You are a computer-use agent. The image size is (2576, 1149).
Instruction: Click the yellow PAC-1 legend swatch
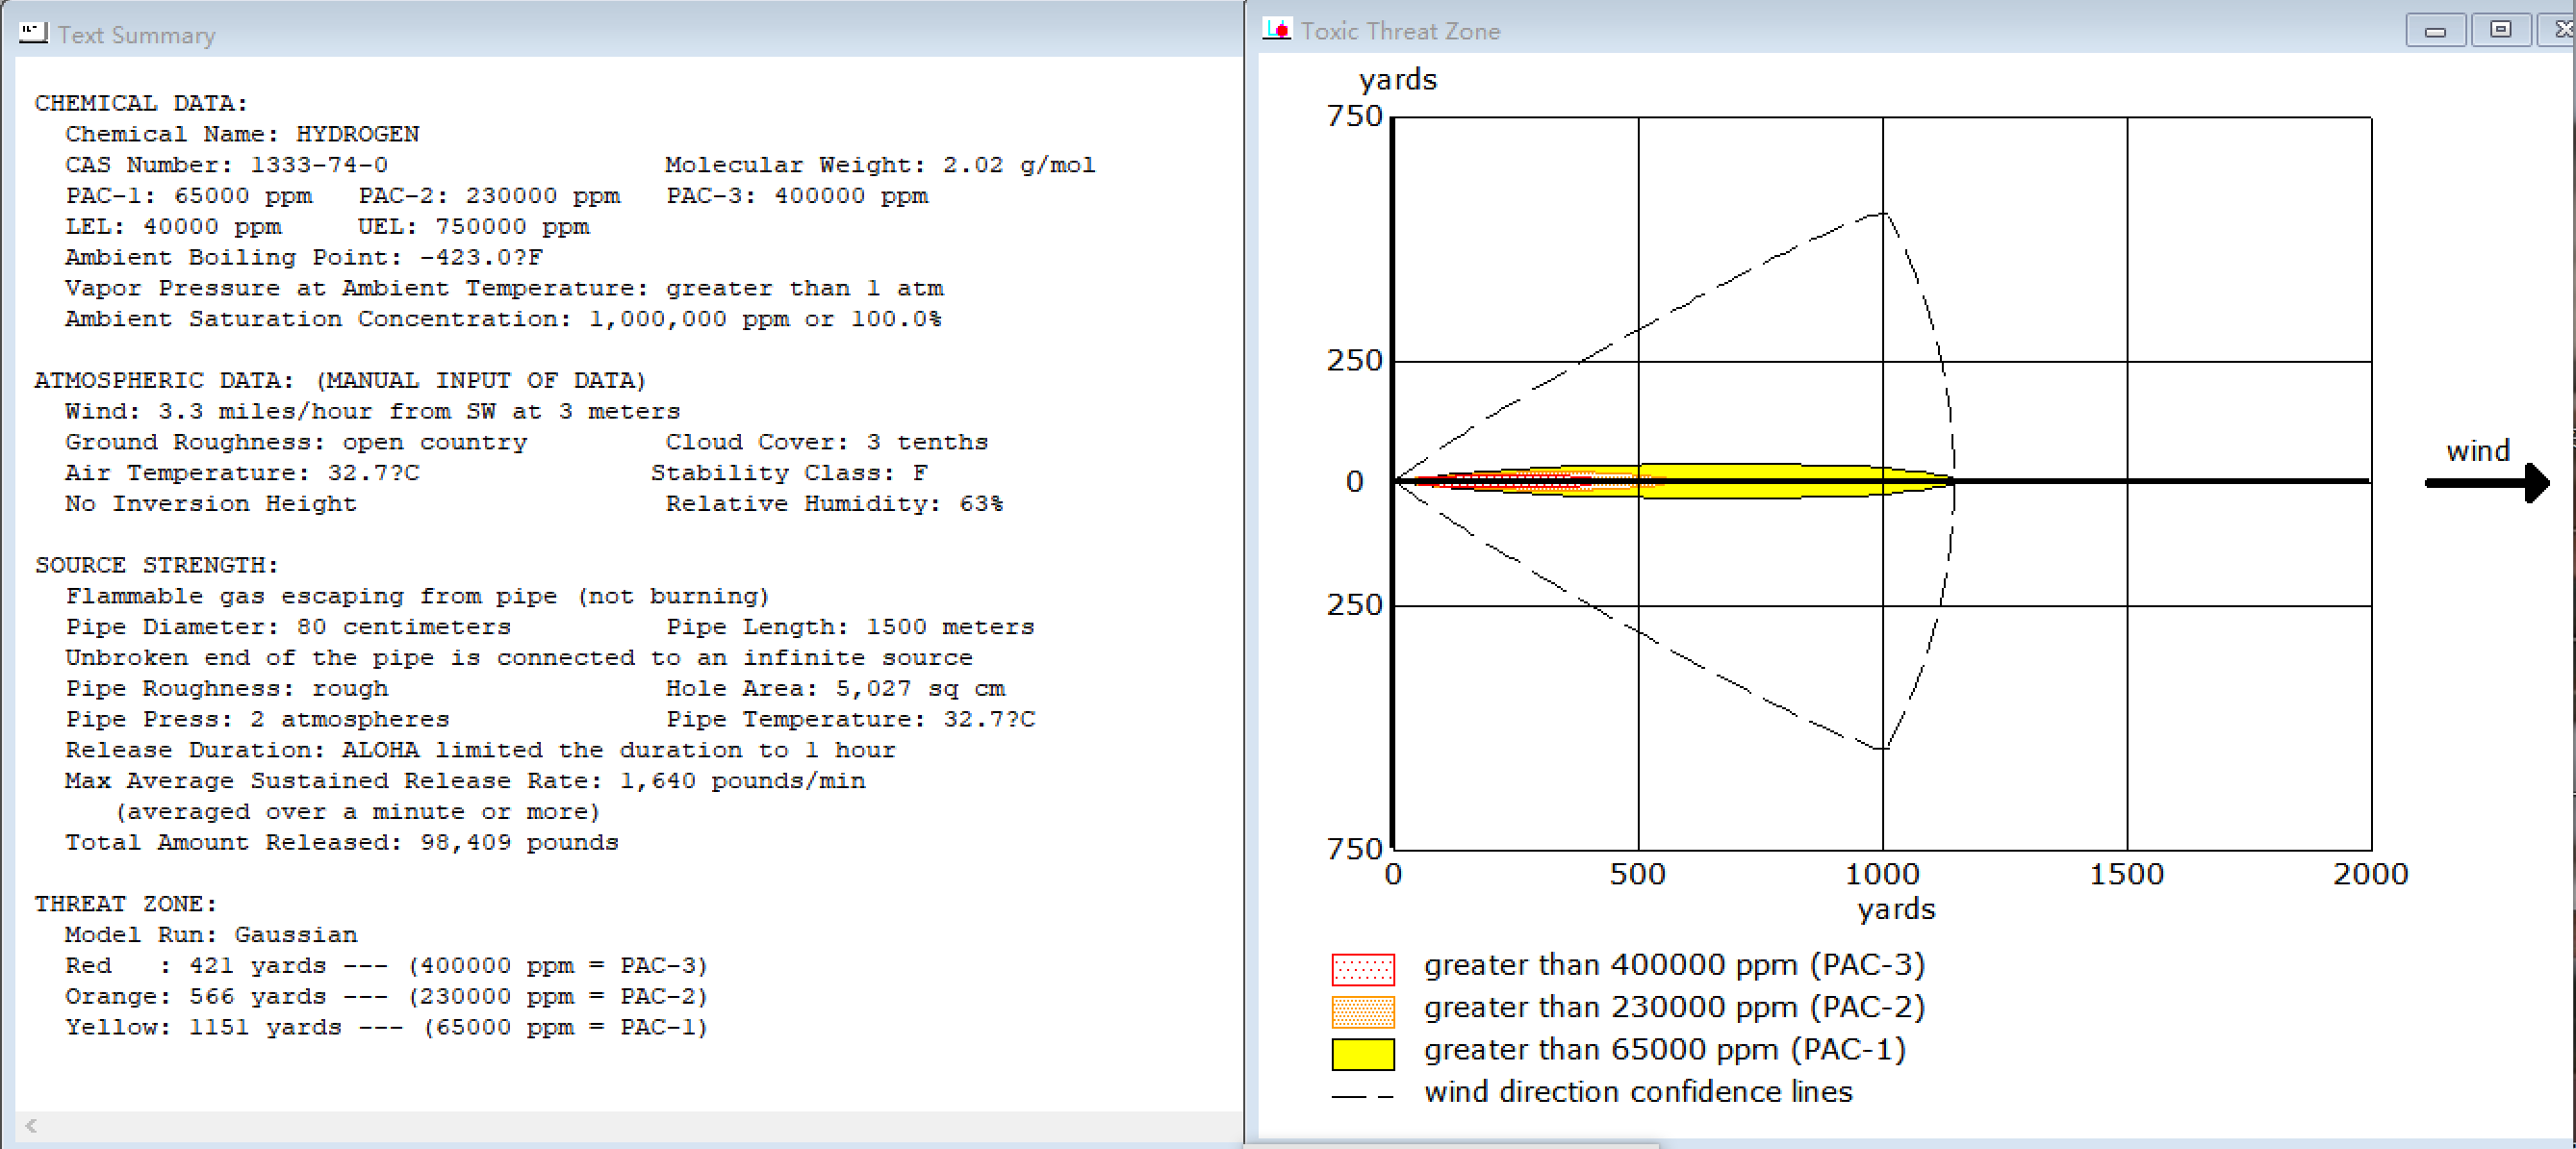[1362, 1054]
